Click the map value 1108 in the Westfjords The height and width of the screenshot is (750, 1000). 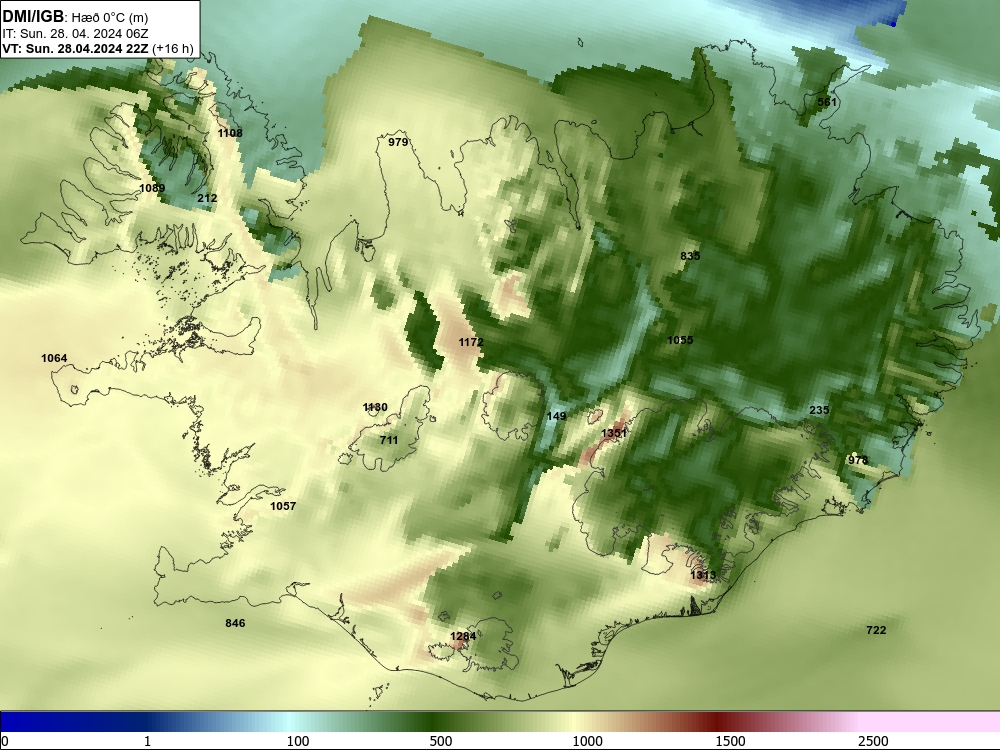click(230, 133)
